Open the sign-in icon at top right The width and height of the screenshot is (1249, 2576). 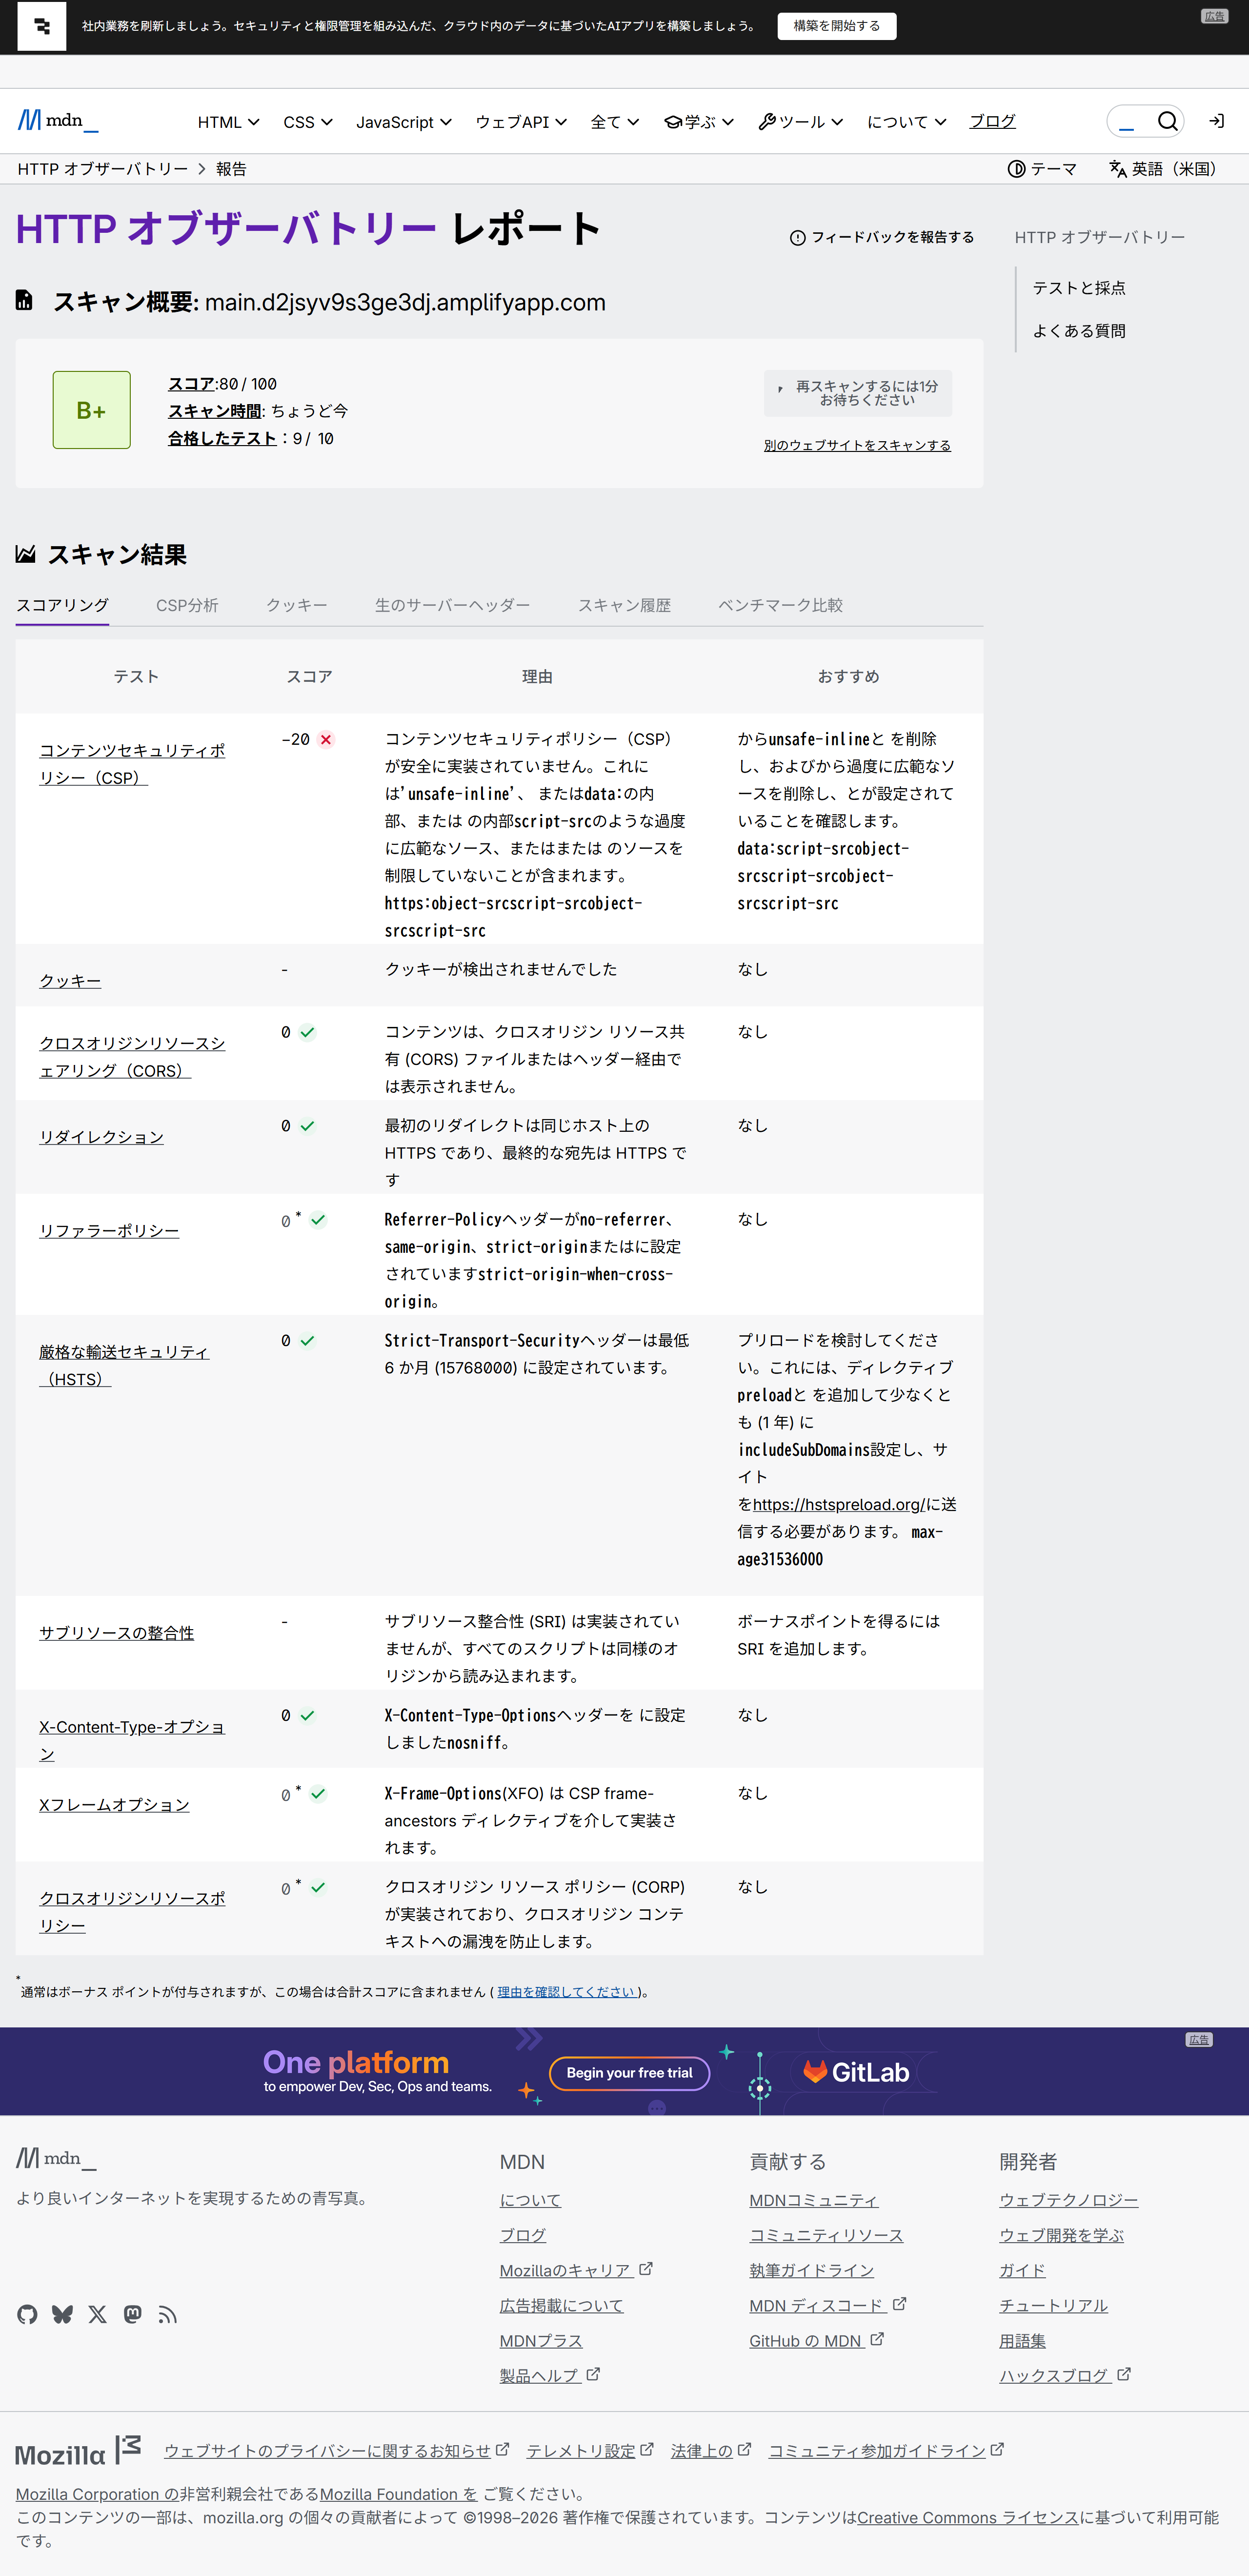click(1216, 121)
